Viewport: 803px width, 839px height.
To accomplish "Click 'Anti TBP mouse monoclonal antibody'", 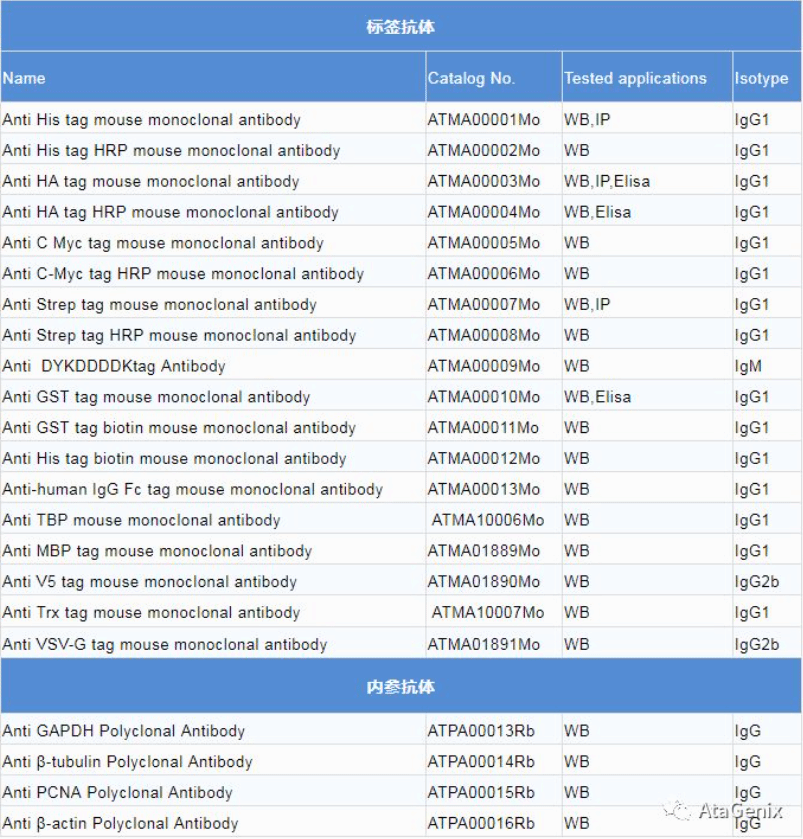I will click(141, 520).
